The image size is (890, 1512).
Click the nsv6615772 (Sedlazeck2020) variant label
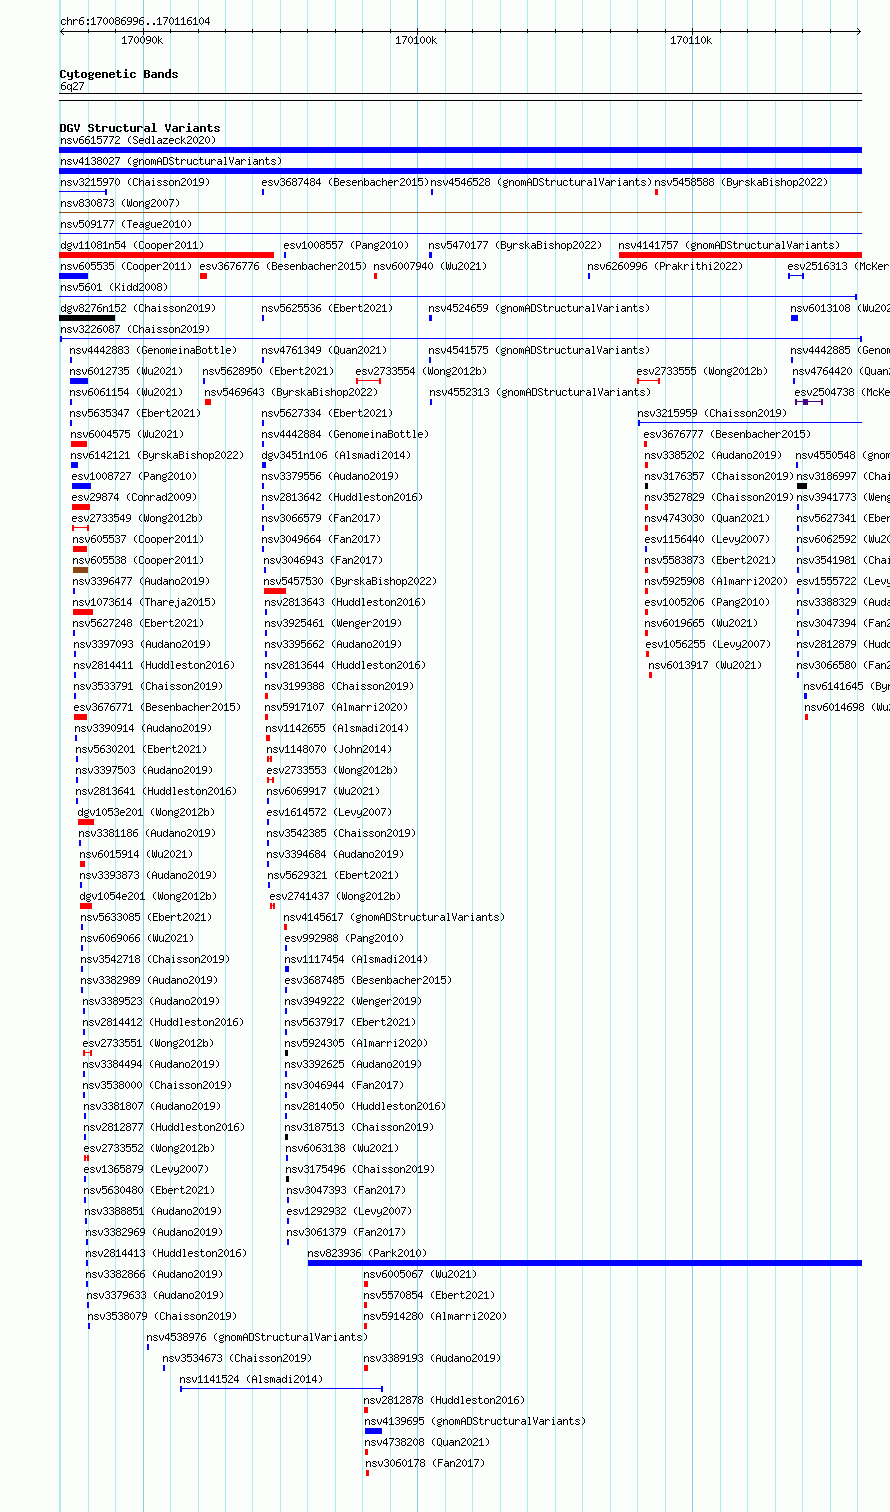tap(137, 141)
